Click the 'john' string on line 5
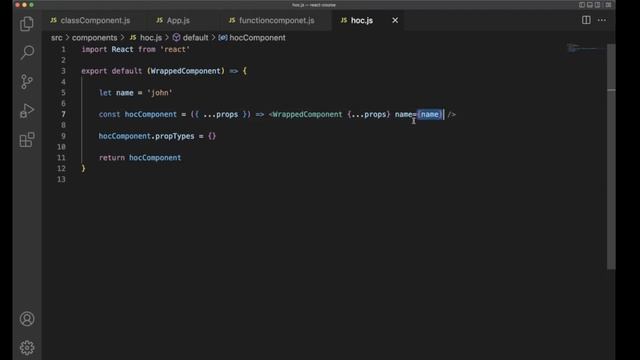 160,93
